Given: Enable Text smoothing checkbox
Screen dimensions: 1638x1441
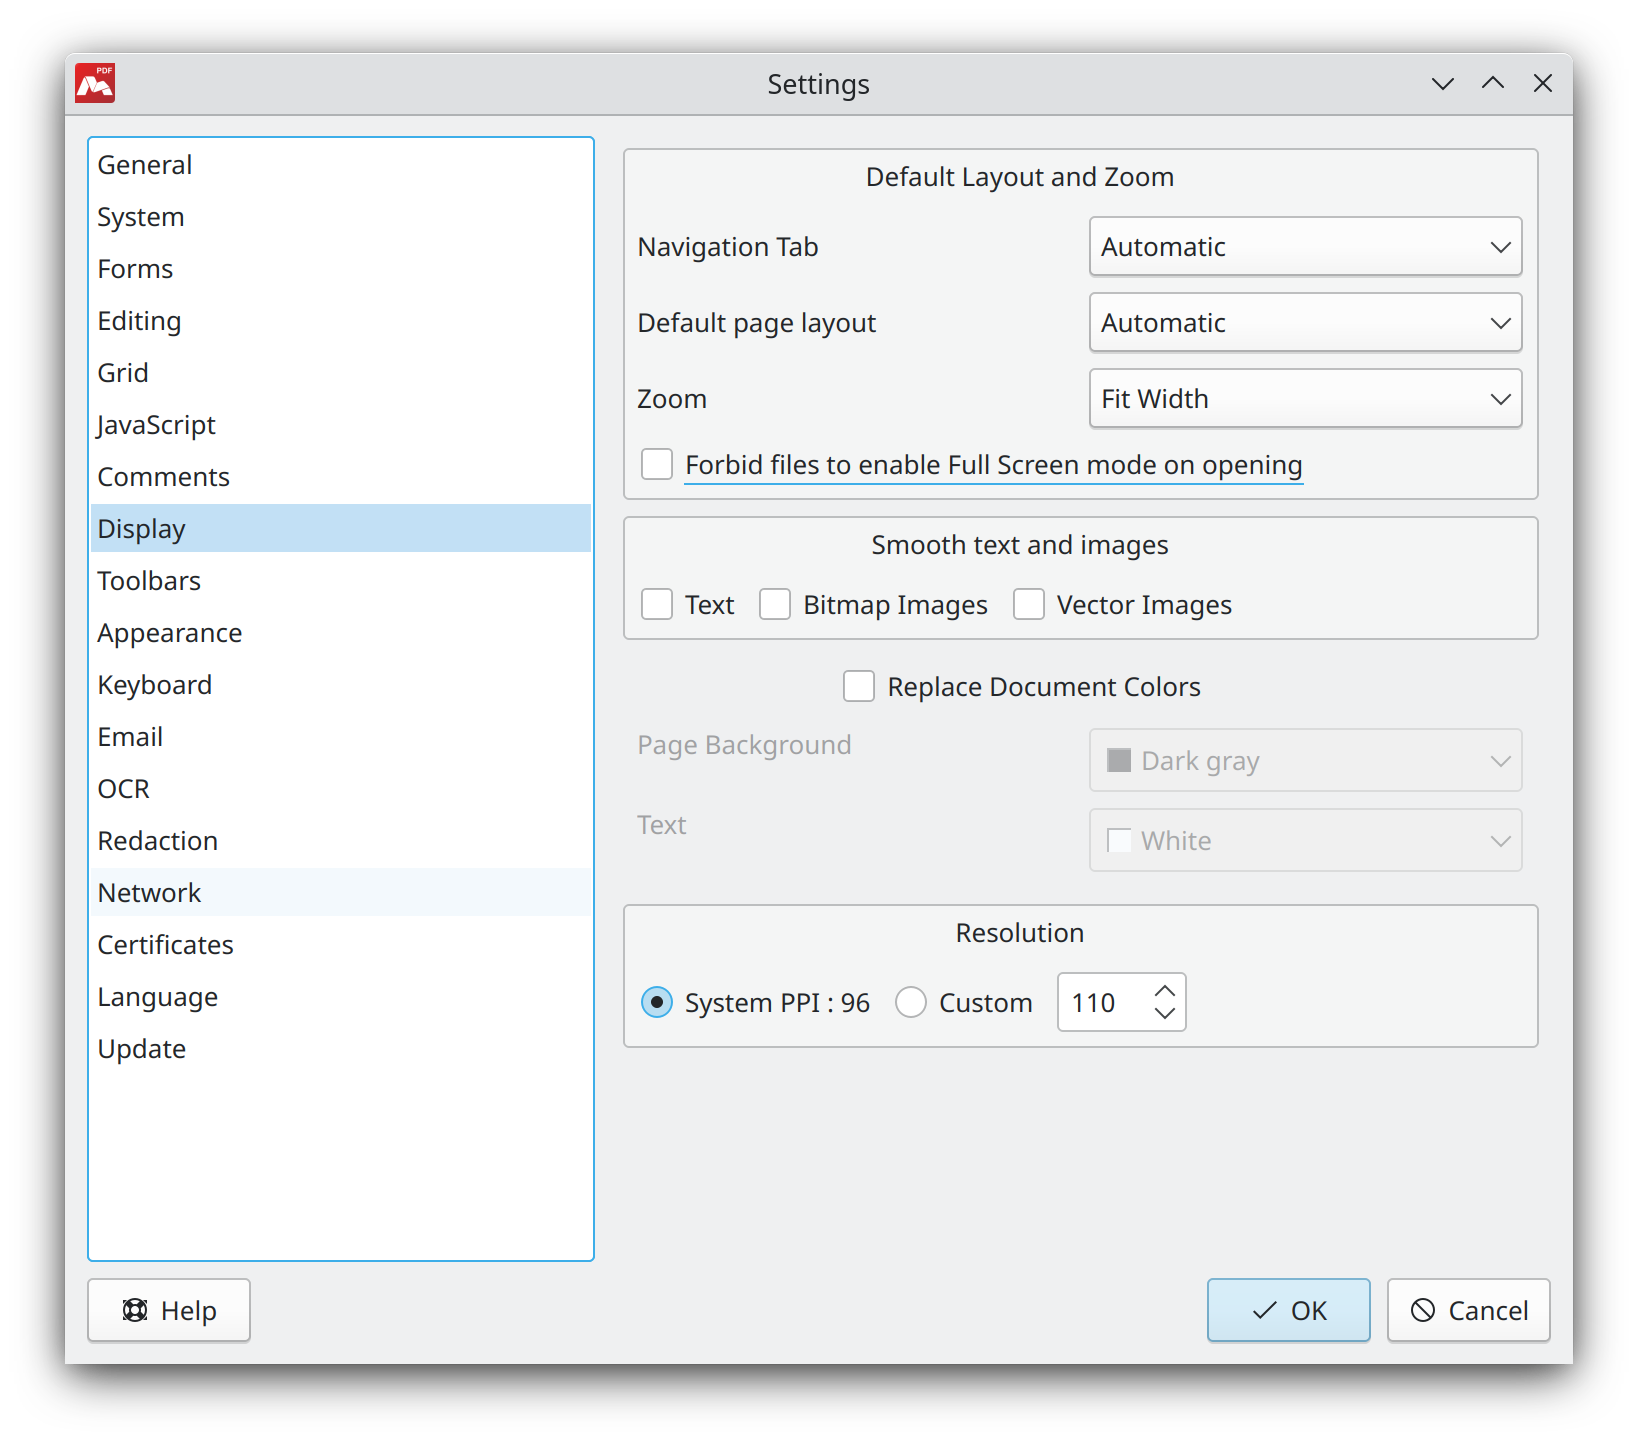Looking at the screenshot, I should [657, 604].
